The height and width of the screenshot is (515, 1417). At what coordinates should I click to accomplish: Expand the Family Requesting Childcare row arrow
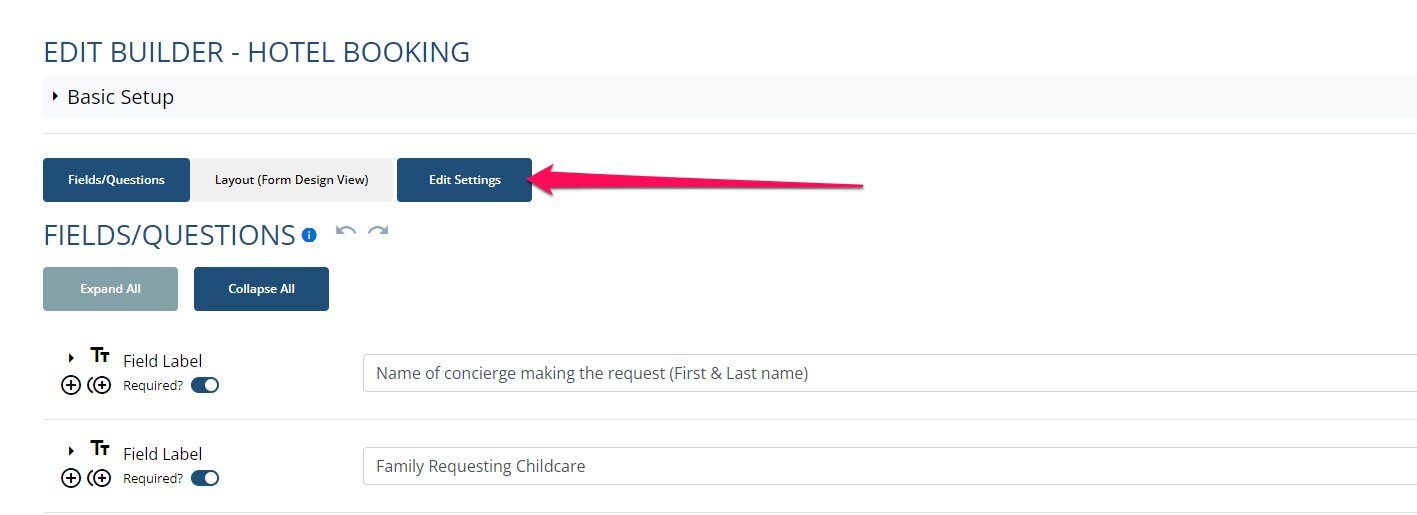click(x=71, y=451)
